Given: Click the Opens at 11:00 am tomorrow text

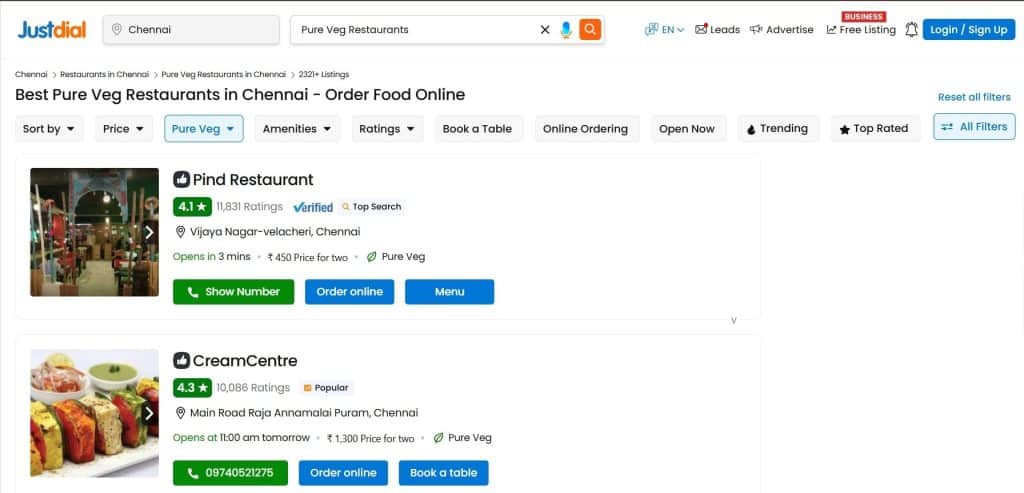Looking at the screenshot, I should coord(241,437).
